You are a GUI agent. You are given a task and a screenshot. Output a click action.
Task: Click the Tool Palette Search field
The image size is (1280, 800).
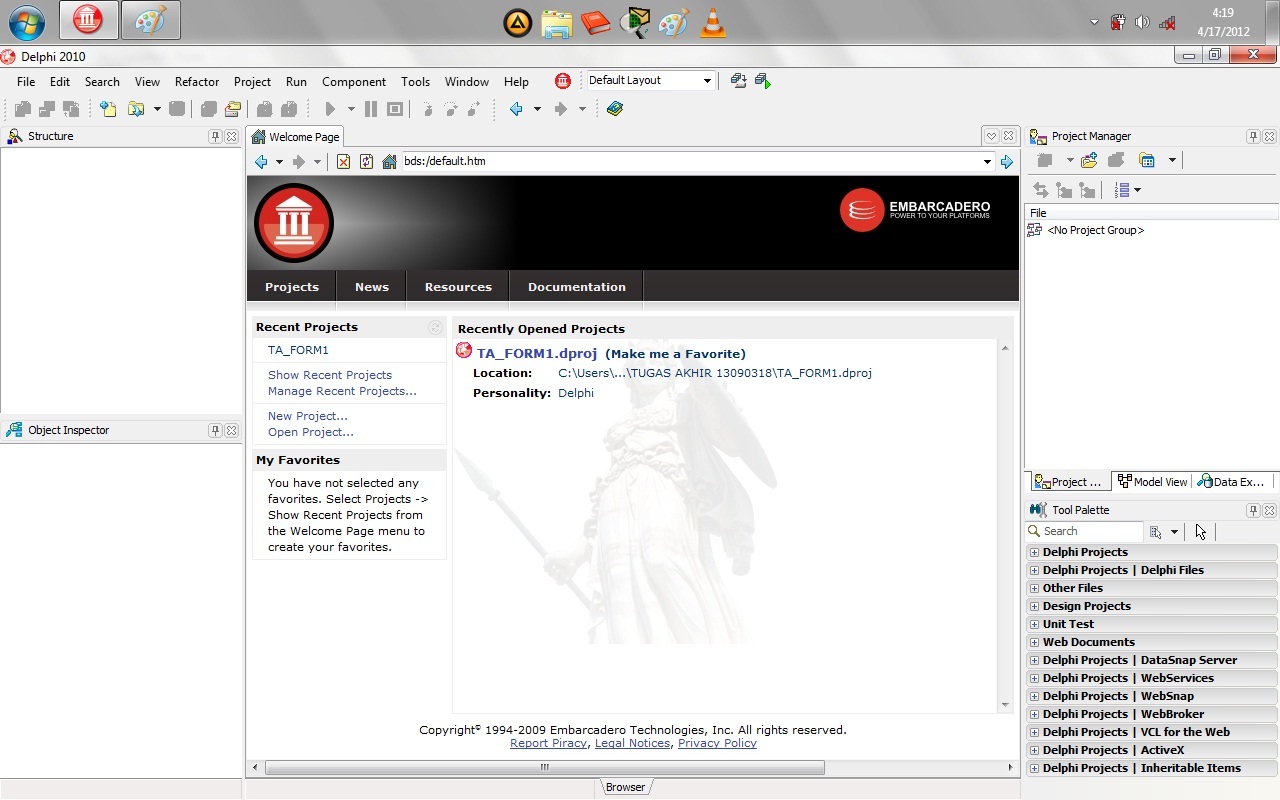pos(1085,532)
